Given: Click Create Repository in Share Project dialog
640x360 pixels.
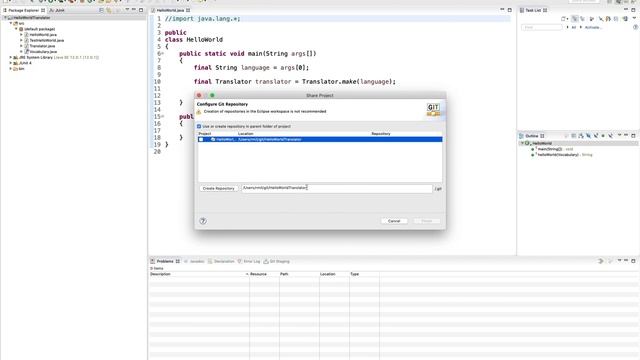Looking at the screenshot, I should (218, 189).
